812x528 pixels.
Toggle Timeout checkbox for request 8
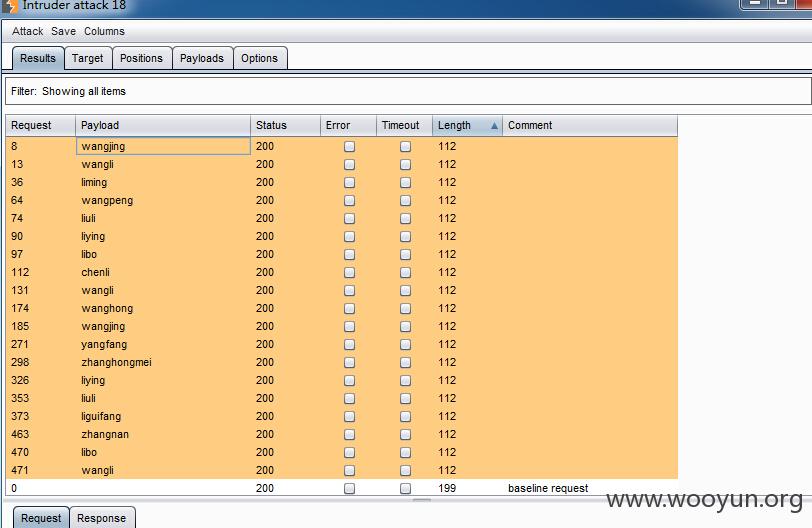click(405, 146)
